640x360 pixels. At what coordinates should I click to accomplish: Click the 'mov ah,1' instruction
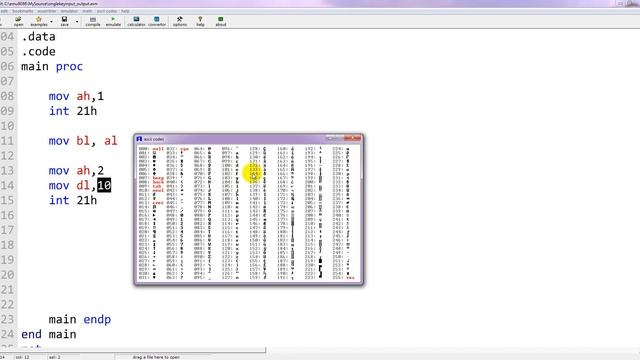(x=76, y=96)
